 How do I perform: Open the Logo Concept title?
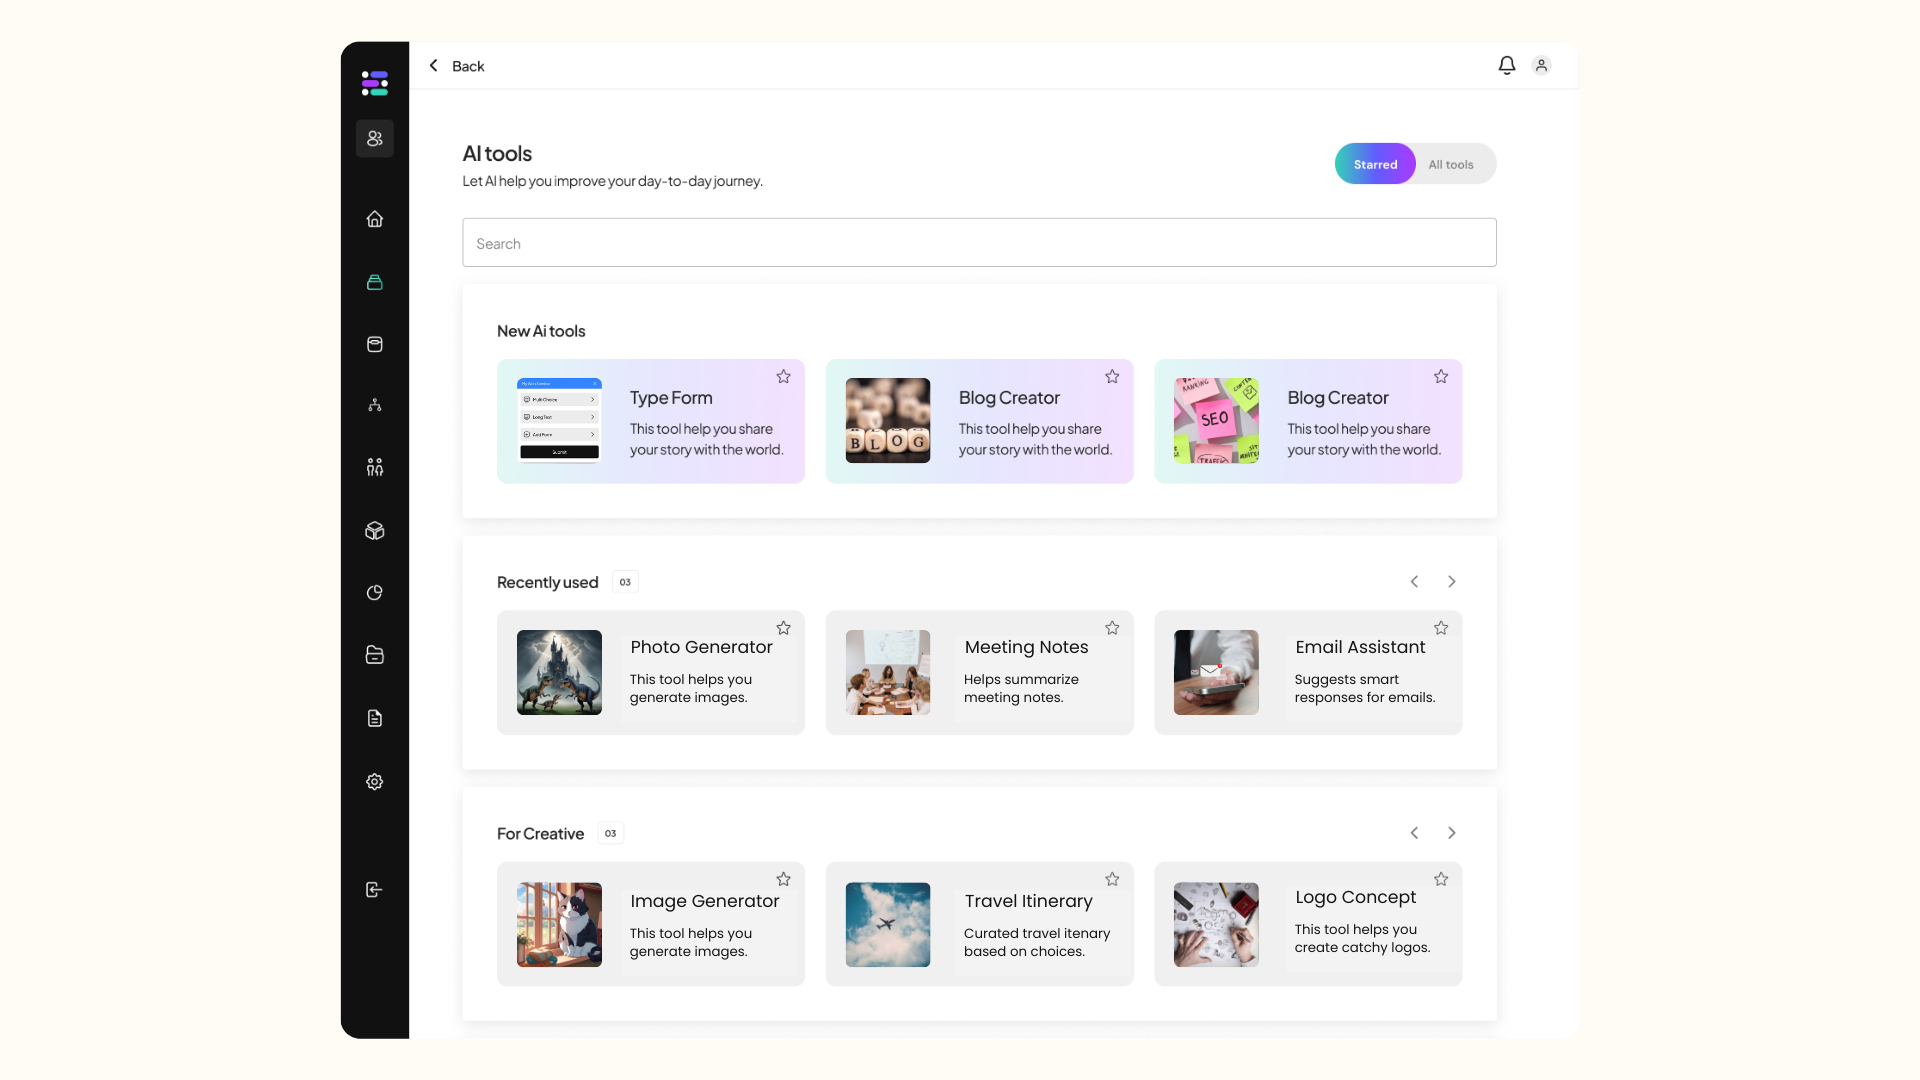click(x=1355, y=897)
